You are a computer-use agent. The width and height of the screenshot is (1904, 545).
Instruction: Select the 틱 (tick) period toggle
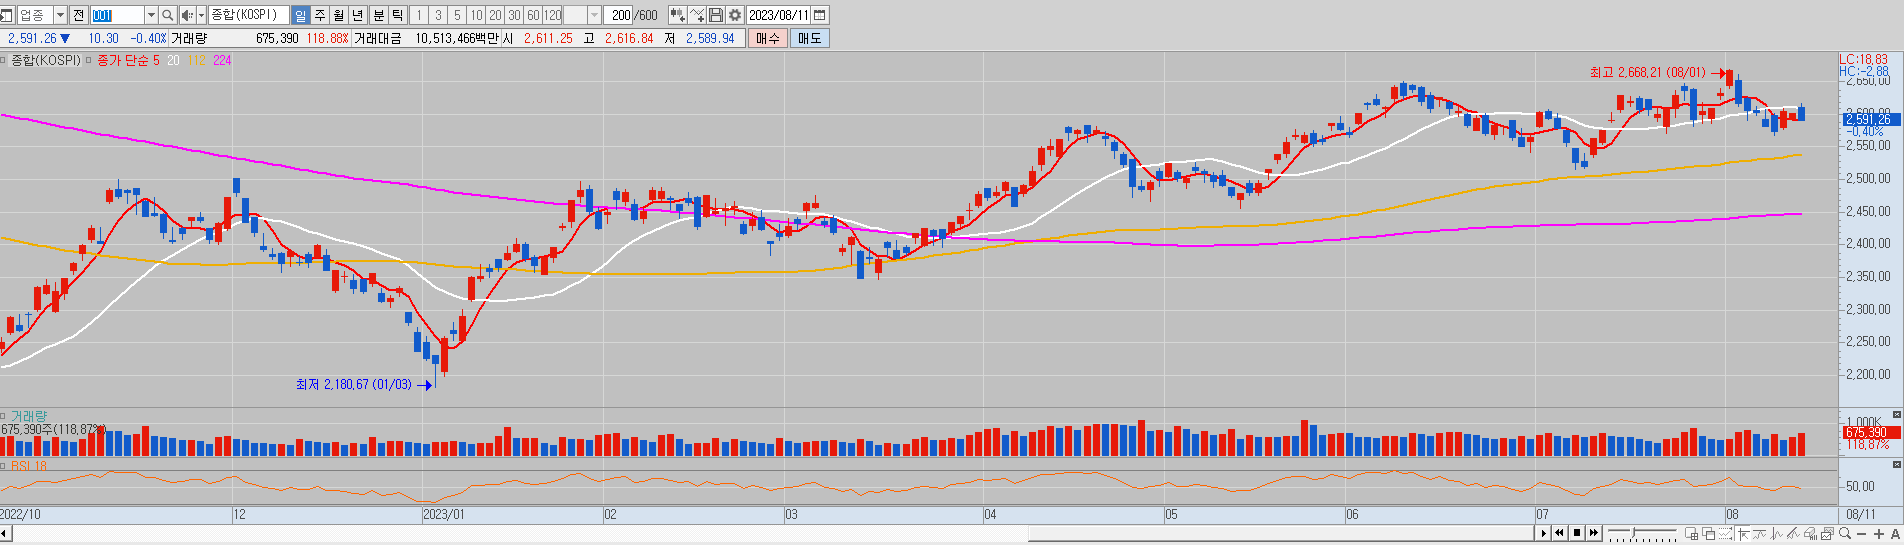(x=398, y=15)
